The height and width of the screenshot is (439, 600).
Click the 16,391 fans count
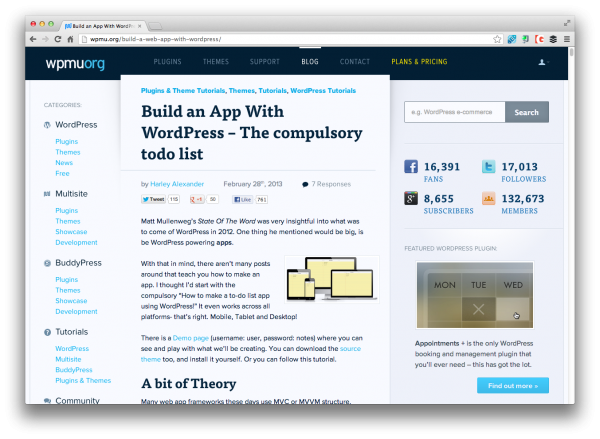442,167
